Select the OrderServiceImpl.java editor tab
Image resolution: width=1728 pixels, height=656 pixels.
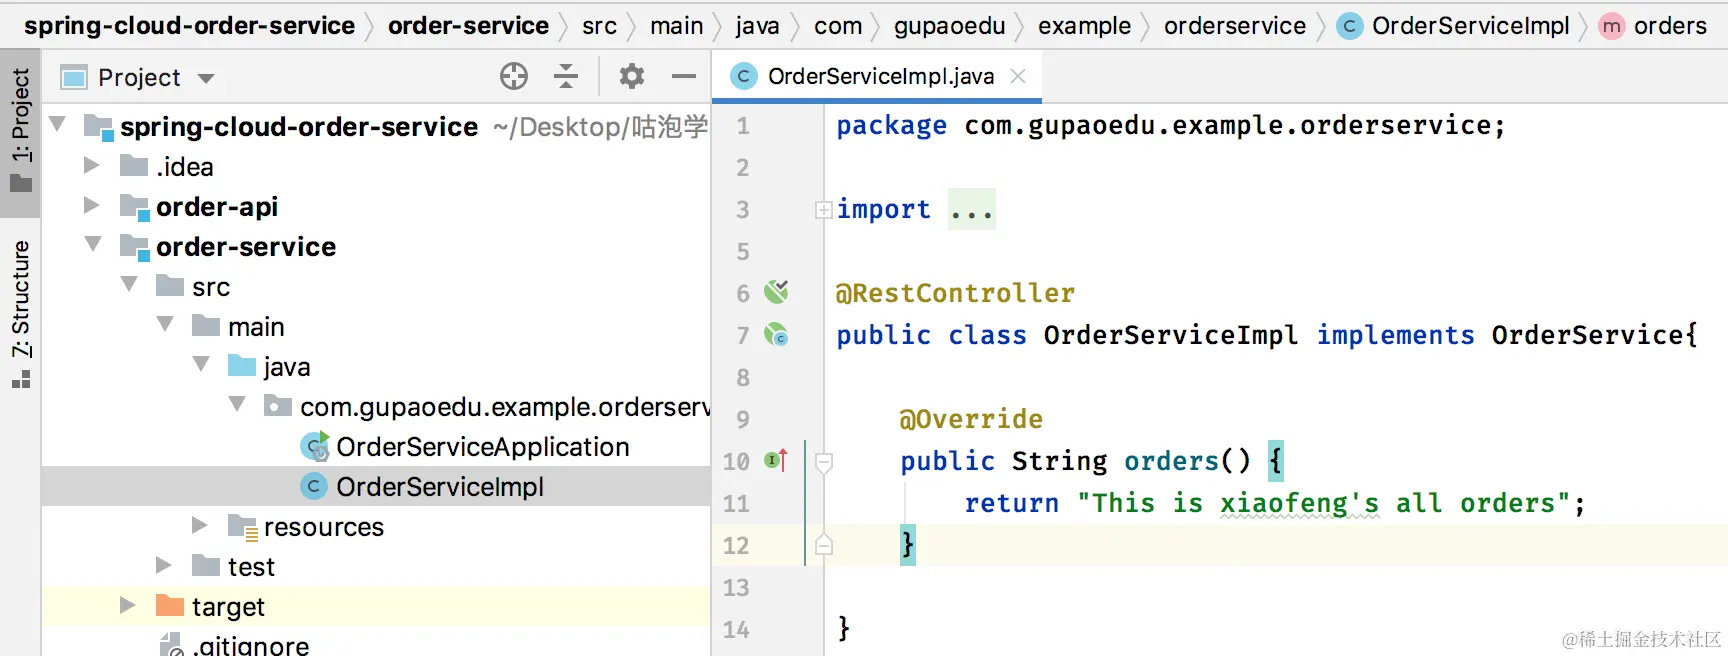click(x=877, y=76)
